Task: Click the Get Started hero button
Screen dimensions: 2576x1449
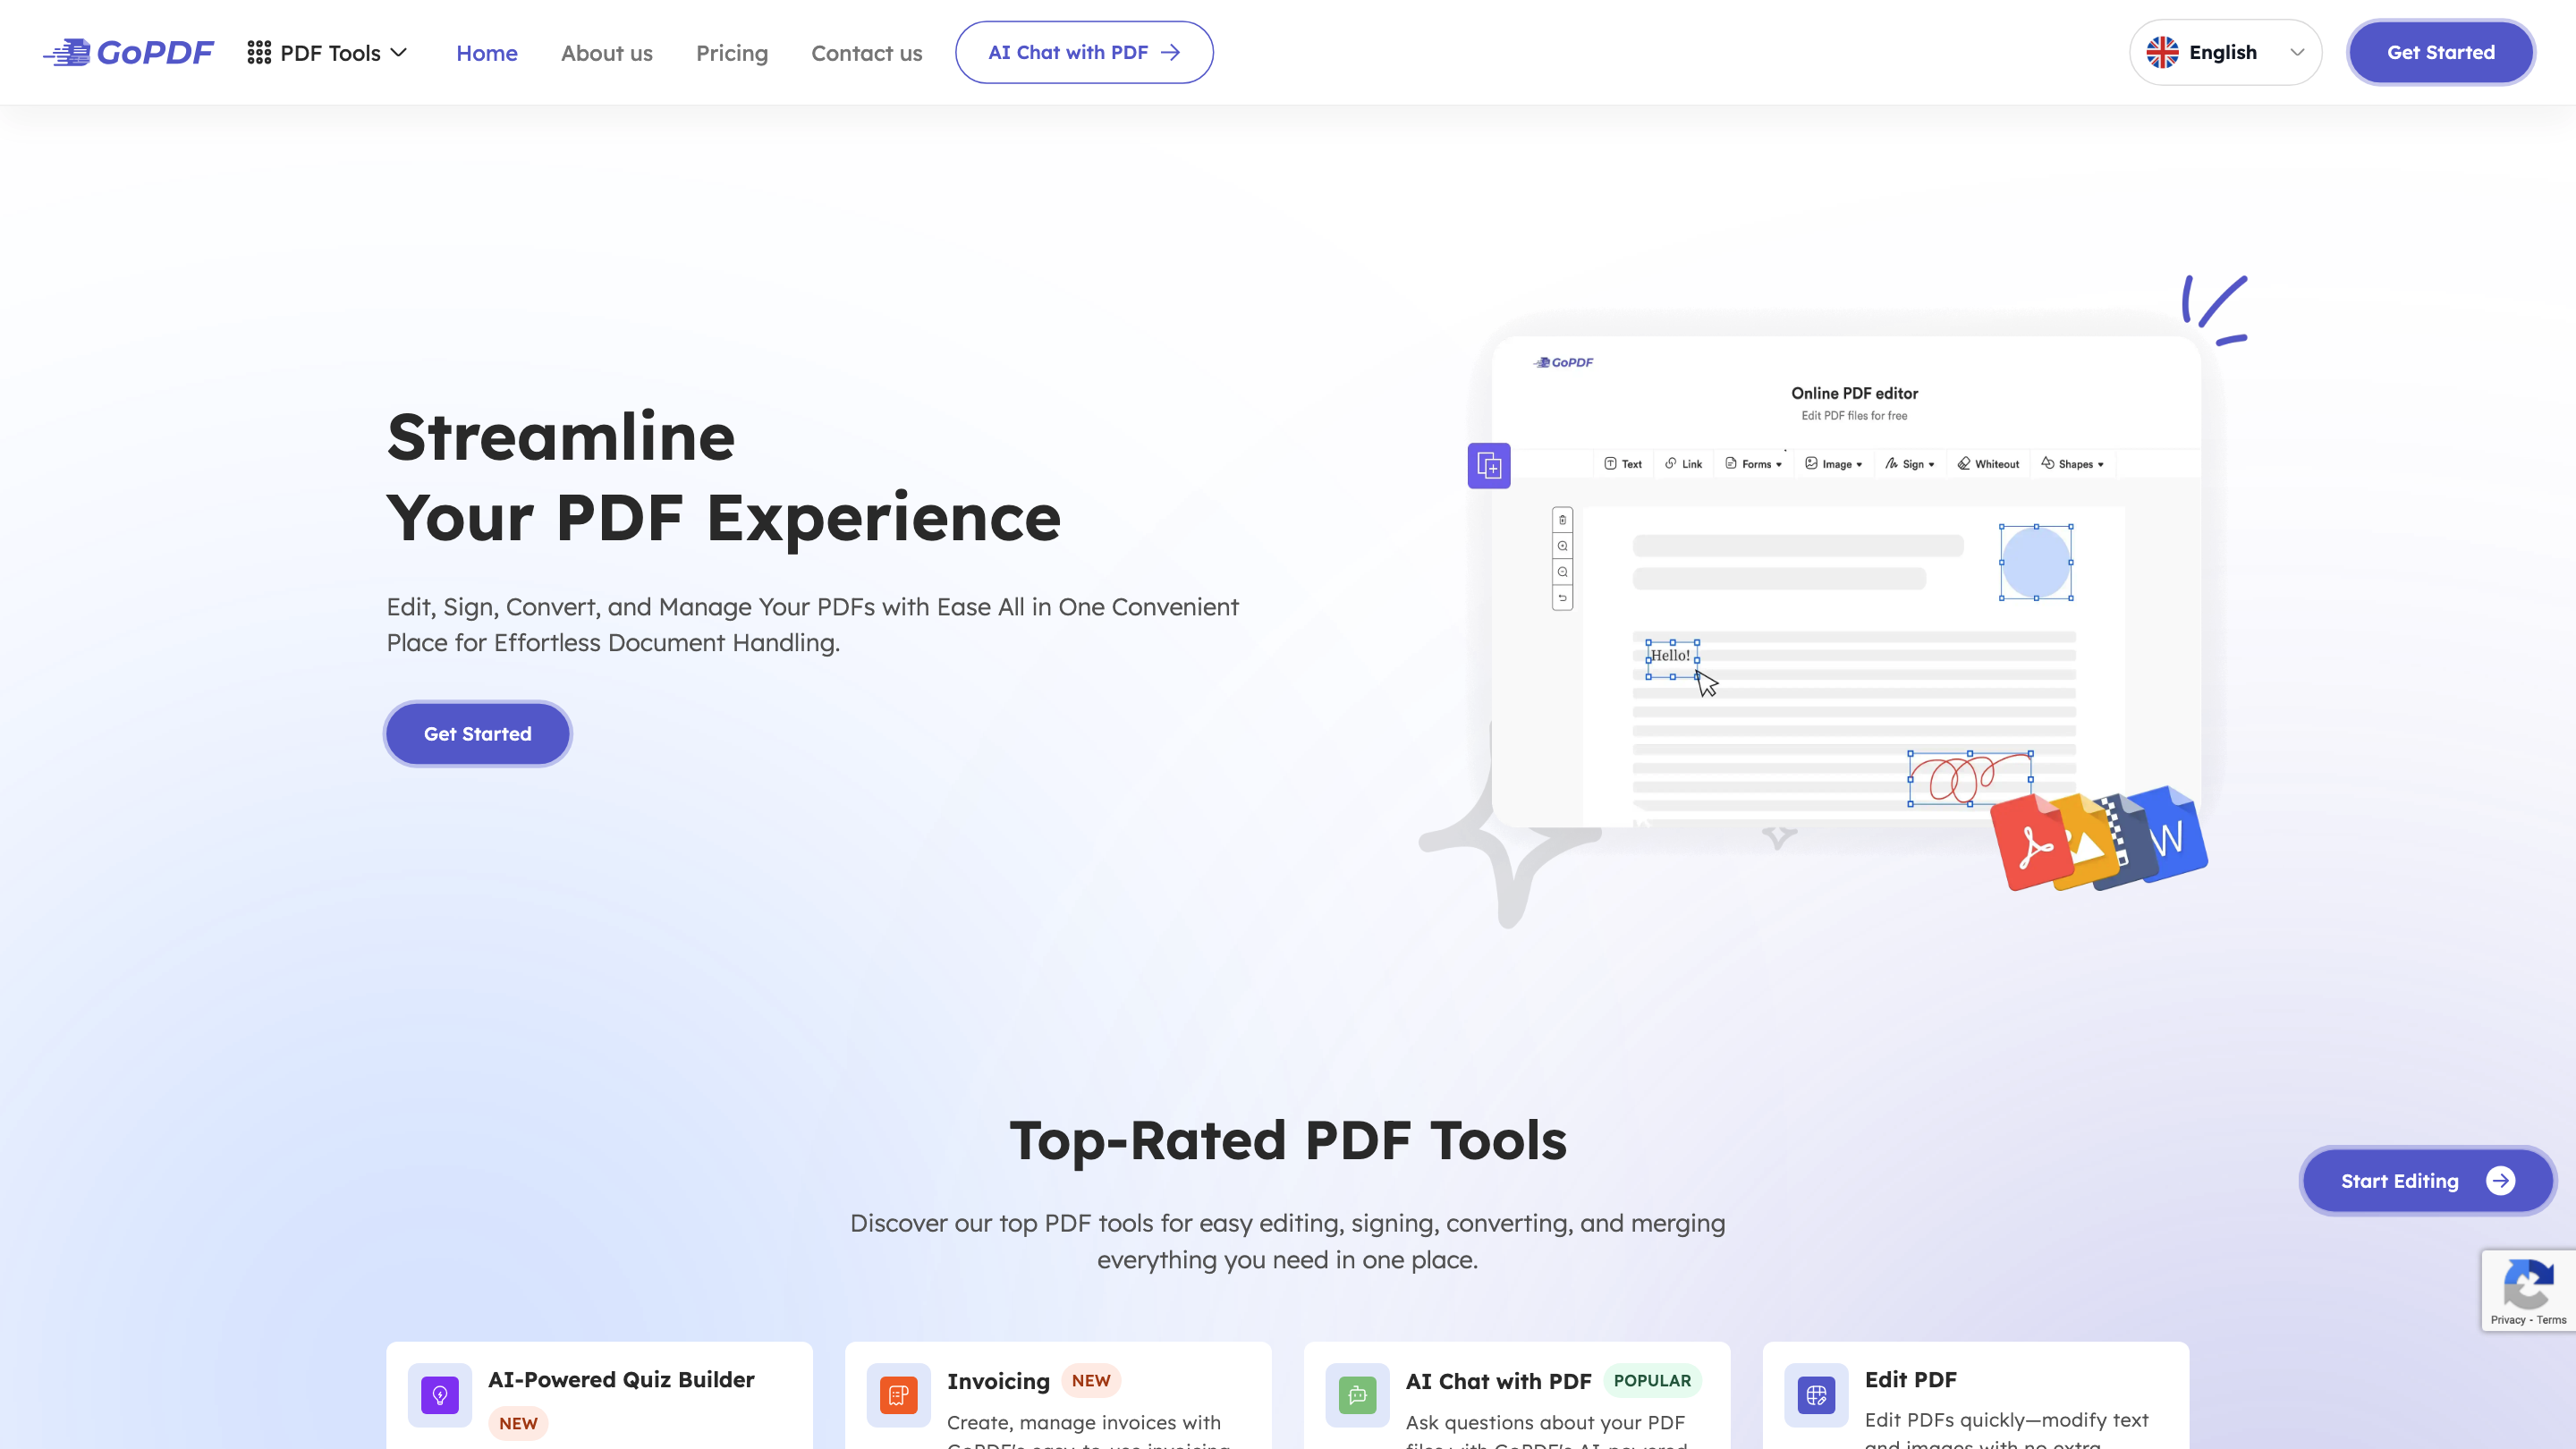Action: [x=477, y=733]
